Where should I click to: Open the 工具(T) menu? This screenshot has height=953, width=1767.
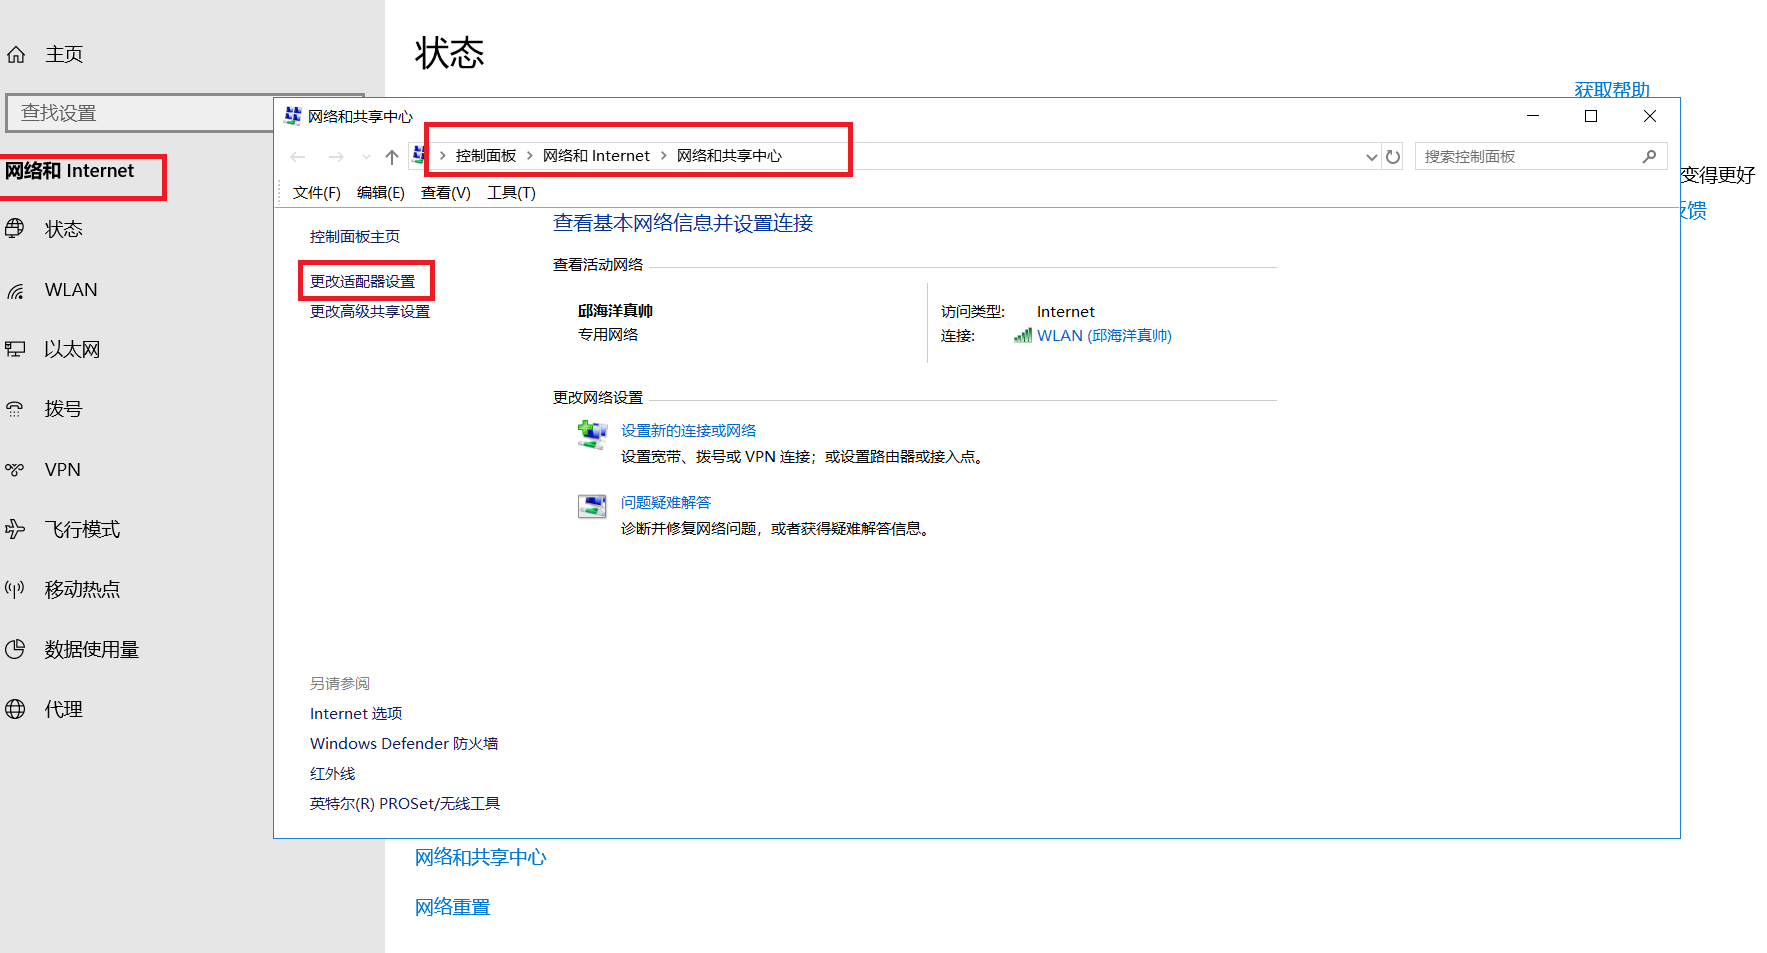point(510,192)
